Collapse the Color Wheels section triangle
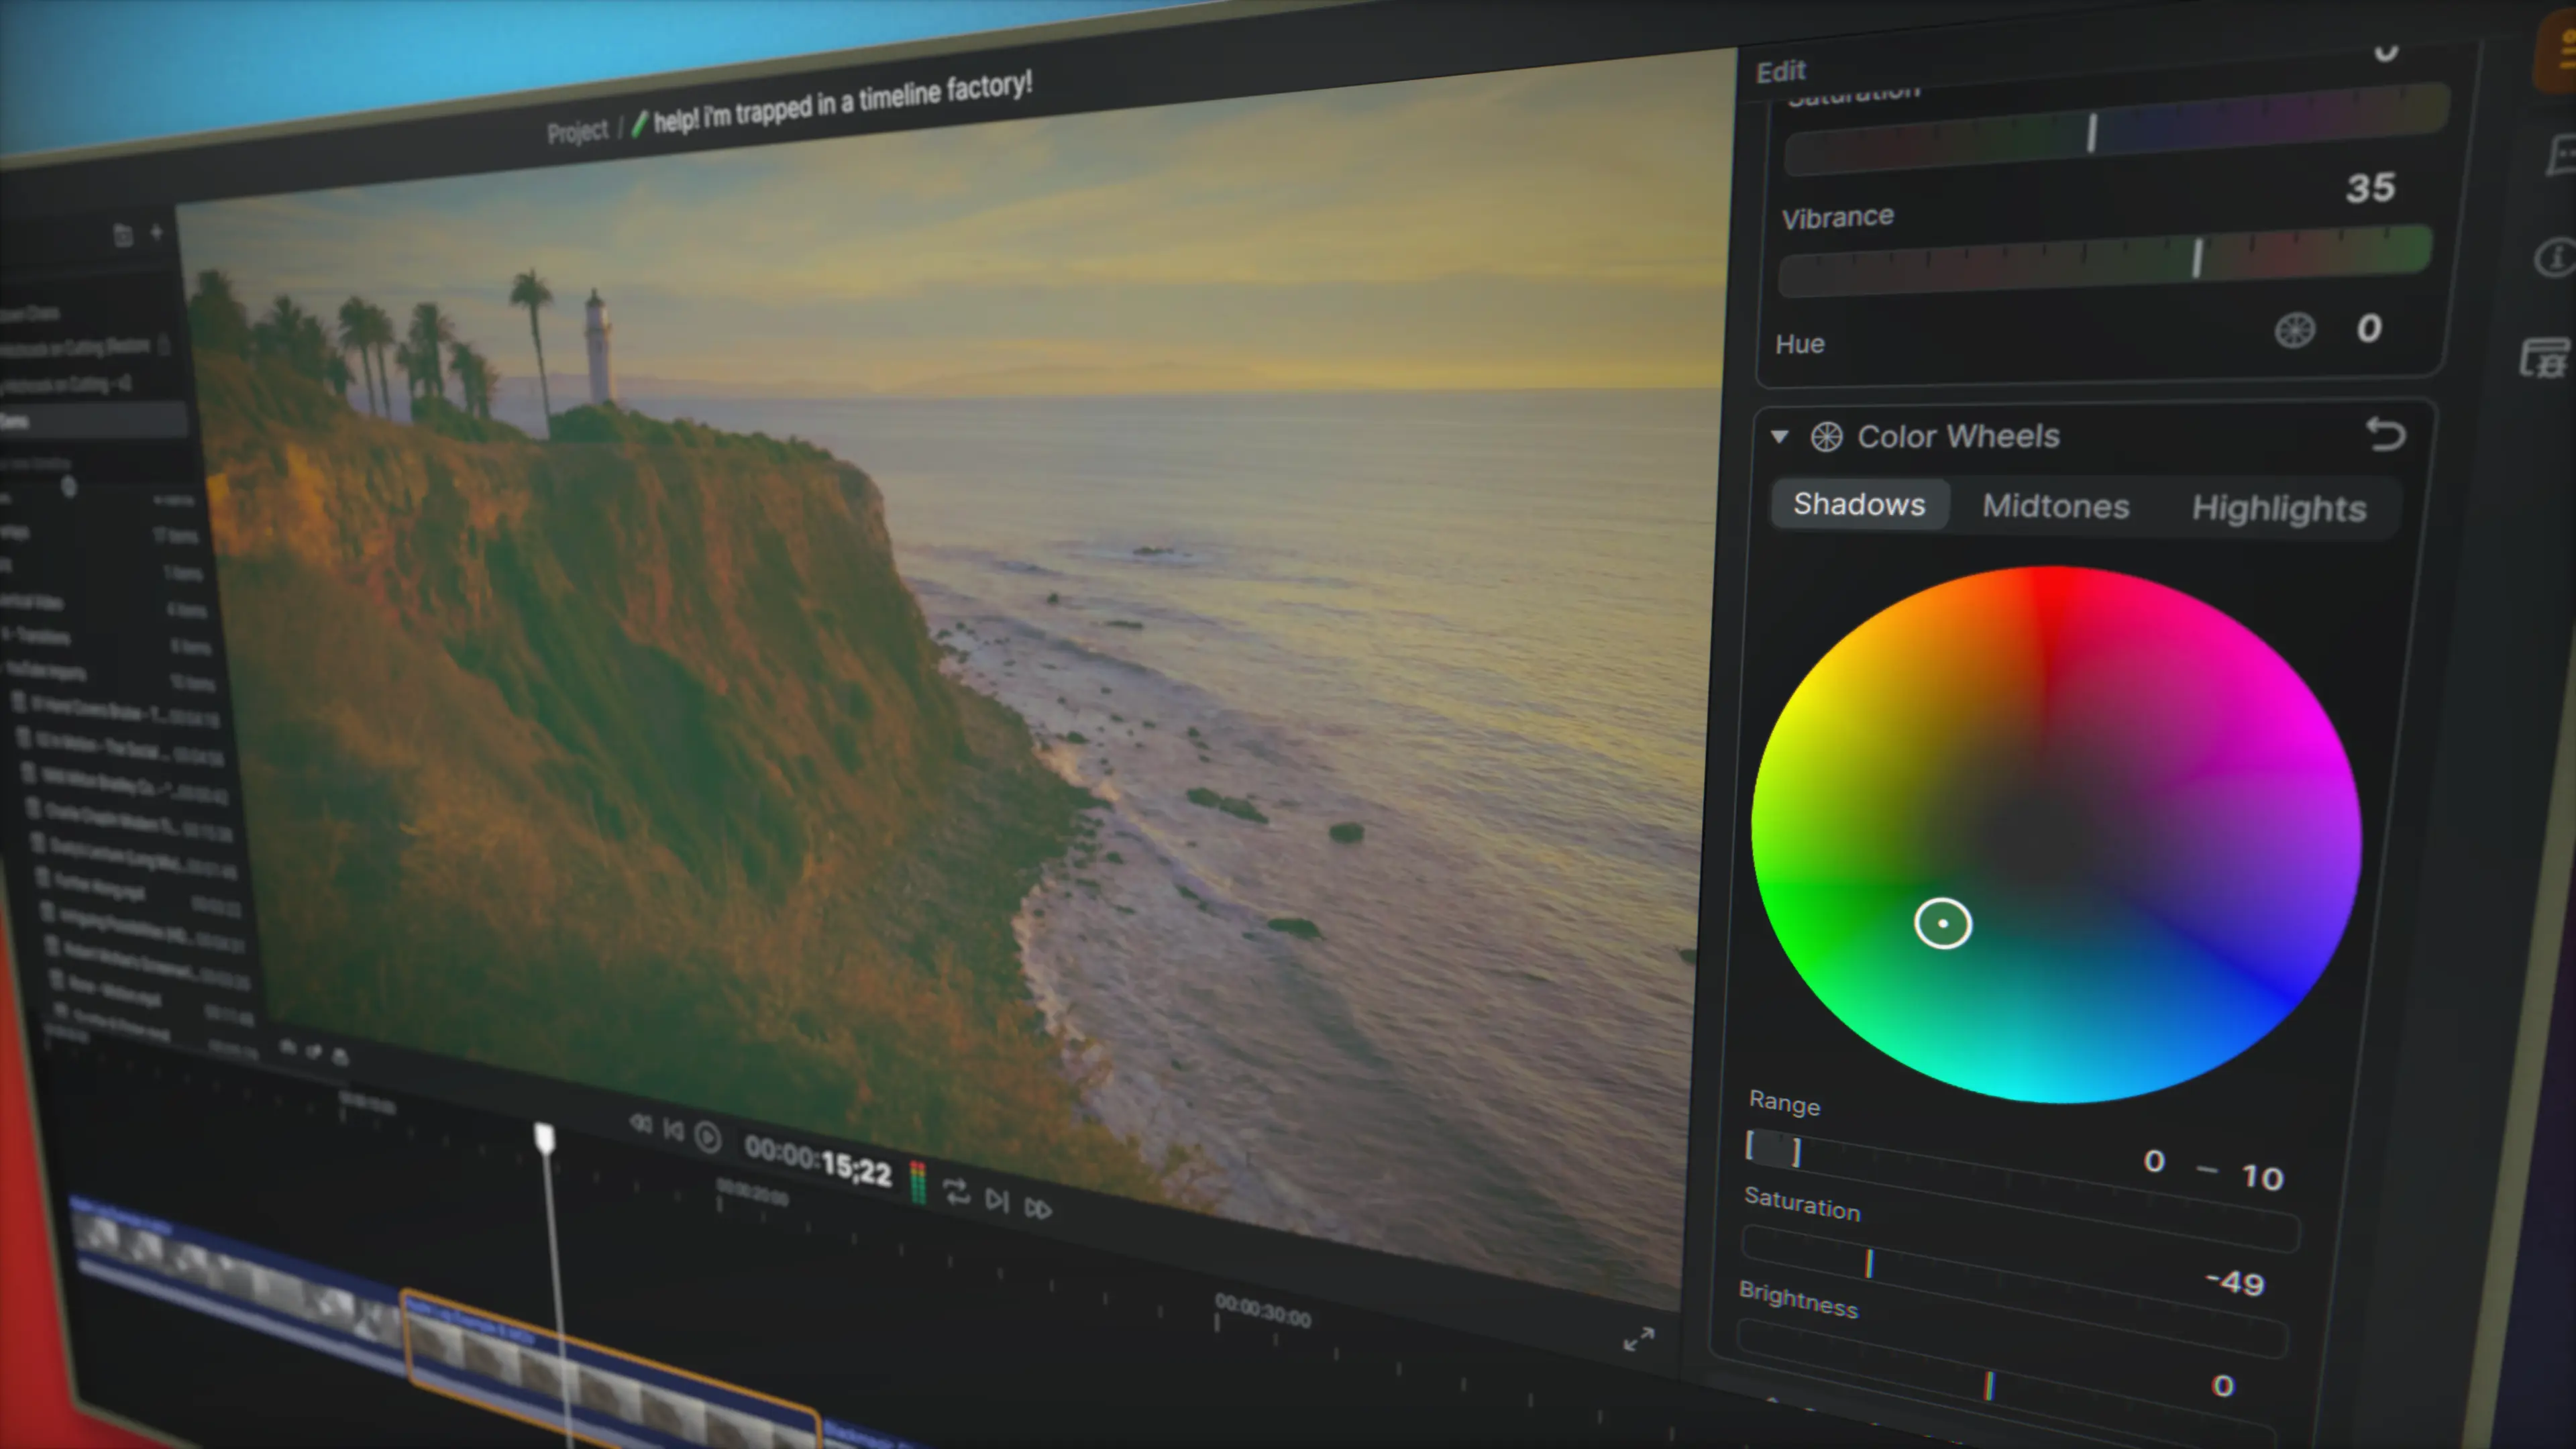The height and width of the screenshot is (1449, 2576). pyautogui.click(x=1779, y=436)
